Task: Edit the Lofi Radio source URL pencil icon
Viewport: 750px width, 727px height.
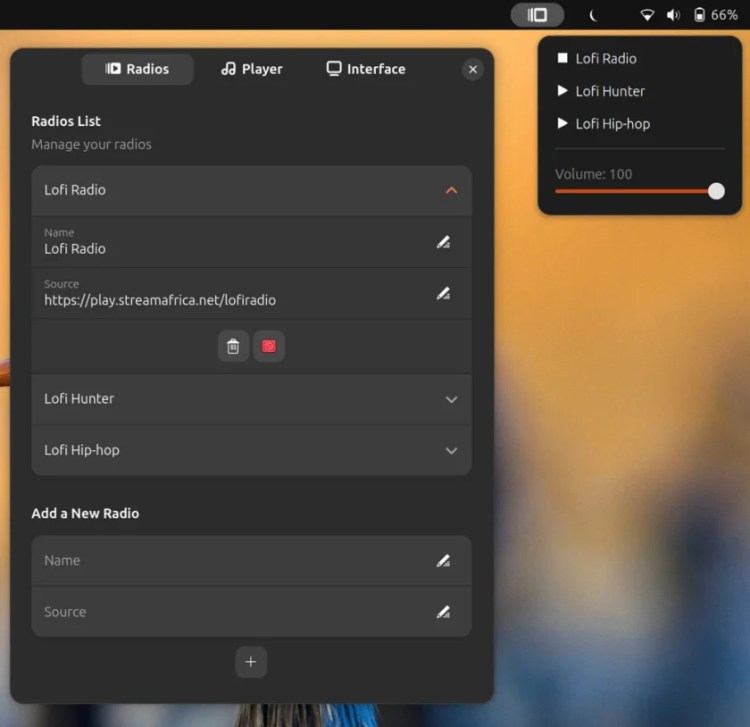Action: (x=443, y=293)
